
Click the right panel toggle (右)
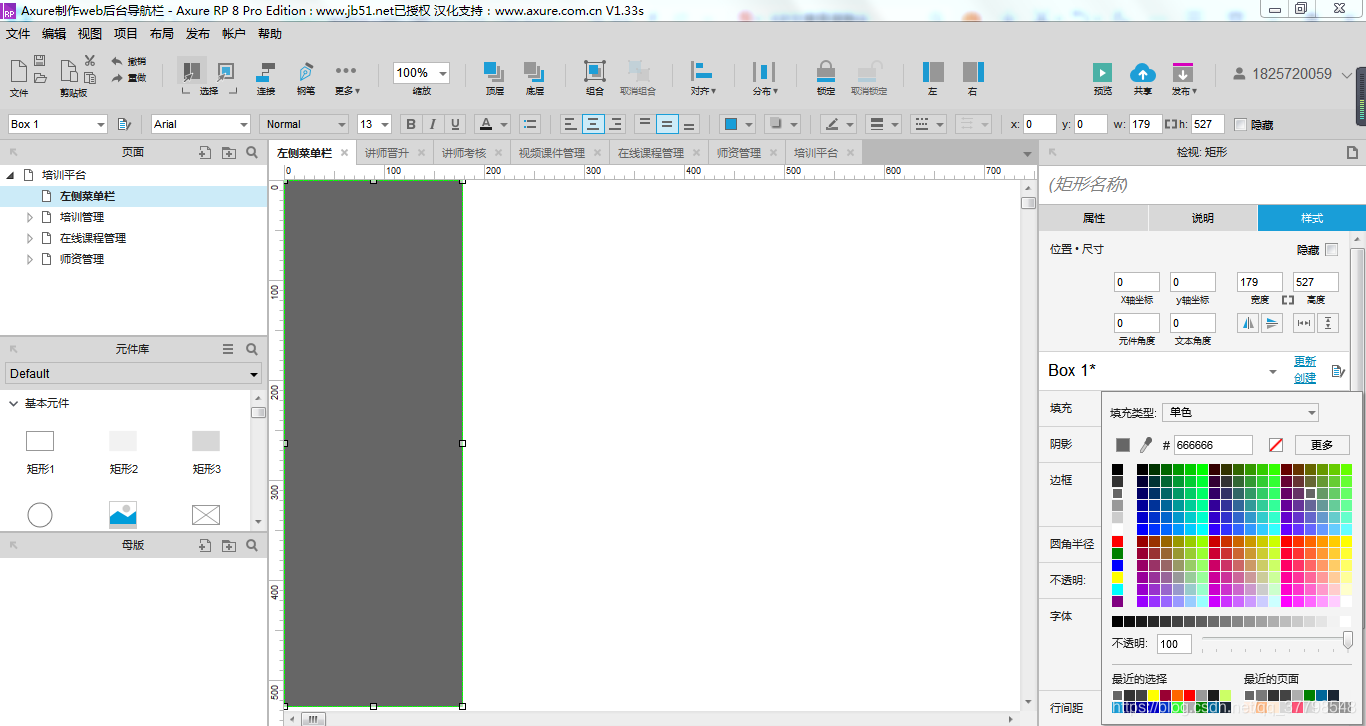[x=973, y=71]
